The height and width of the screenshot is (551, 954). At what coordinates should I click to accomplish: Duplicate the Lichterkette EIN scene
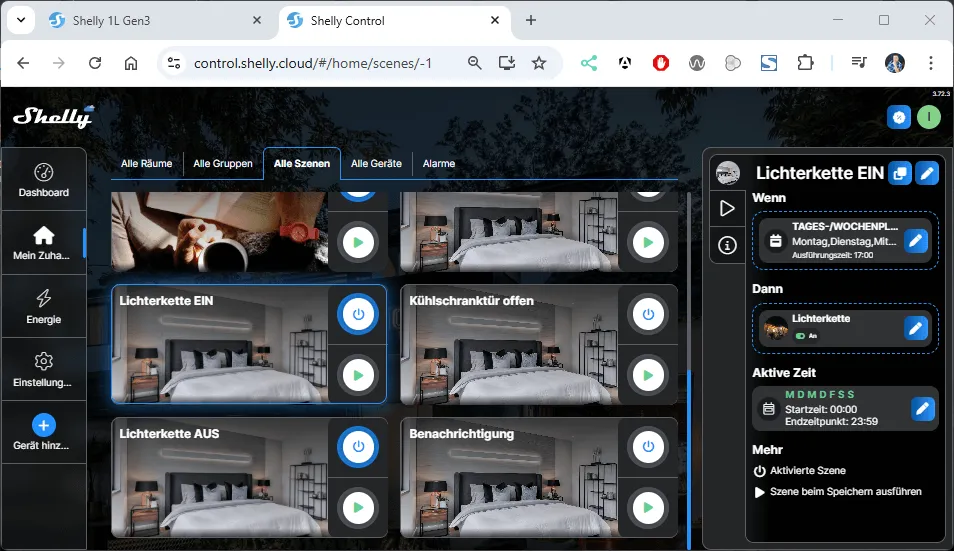click(899, 173)
